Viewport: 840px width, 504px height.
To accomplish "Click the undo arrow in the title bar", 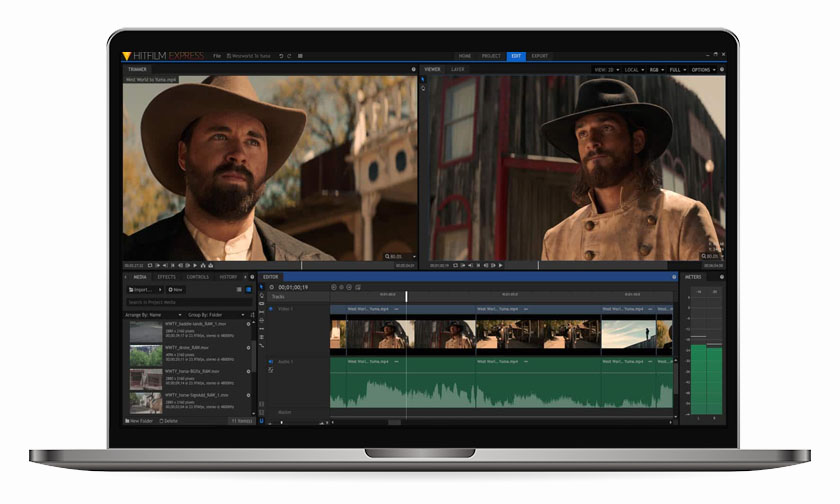I will tap(281, 56).
